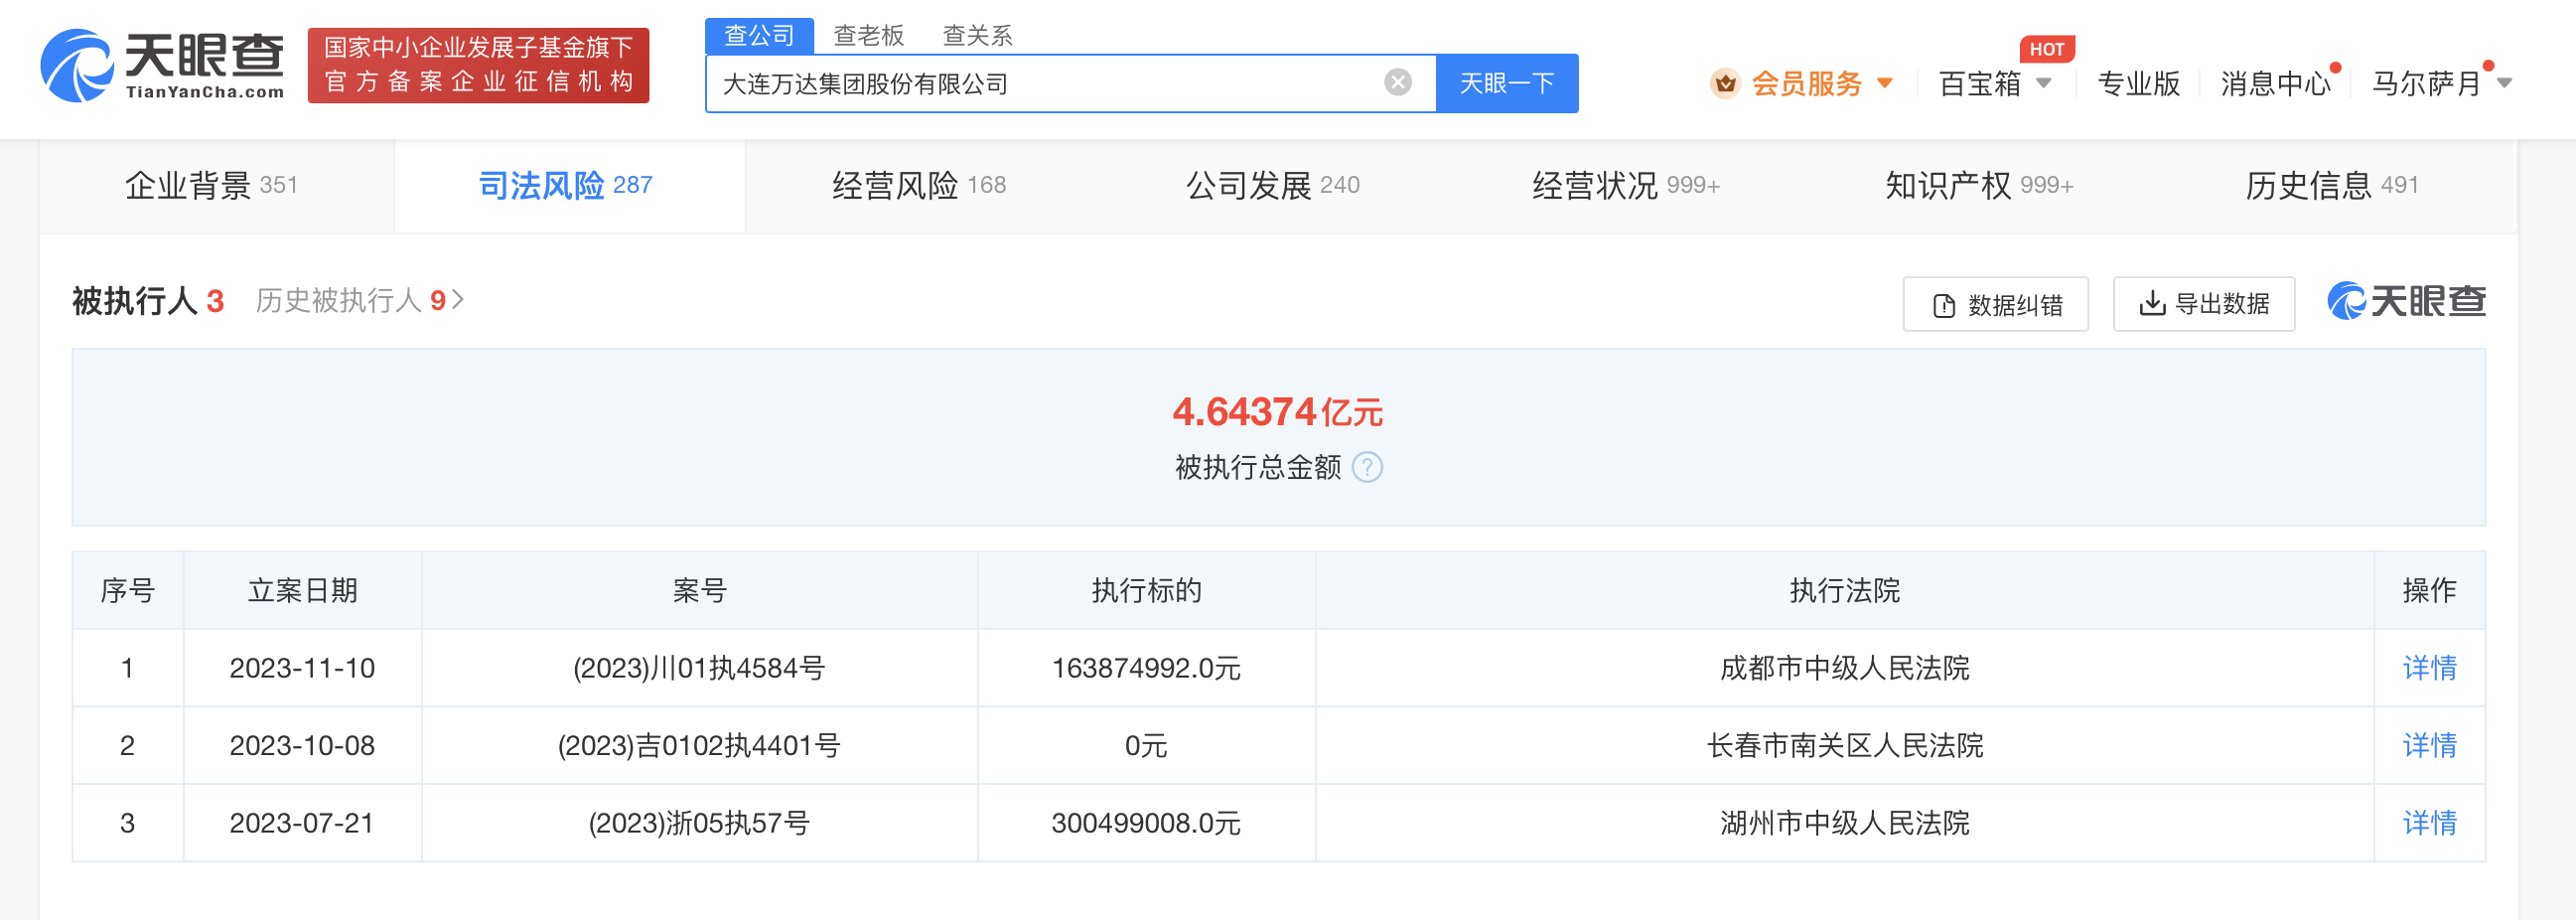Click the HOT badge above 百宝箱
The width and height of the screenshot is (2576, 920).
click(2046, 49)
